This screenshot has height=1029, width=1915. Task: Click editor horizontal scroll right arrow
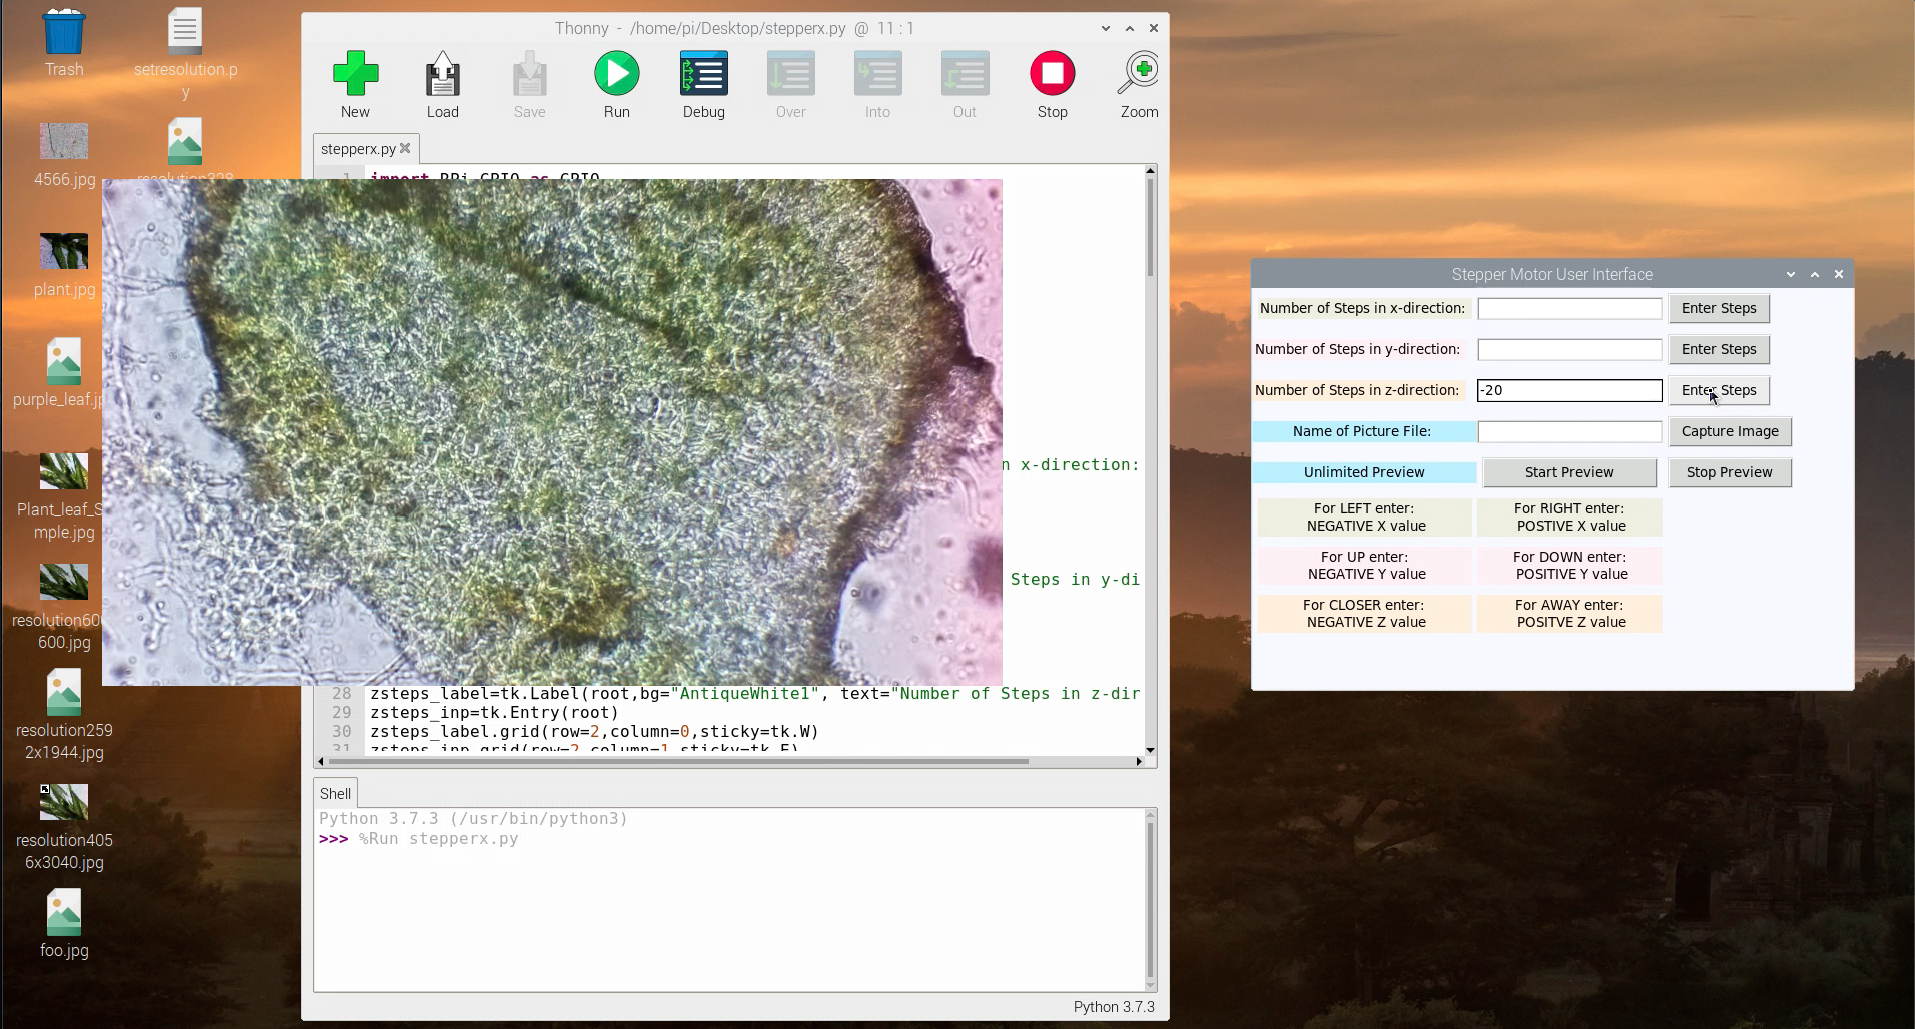click(1139, 761)
